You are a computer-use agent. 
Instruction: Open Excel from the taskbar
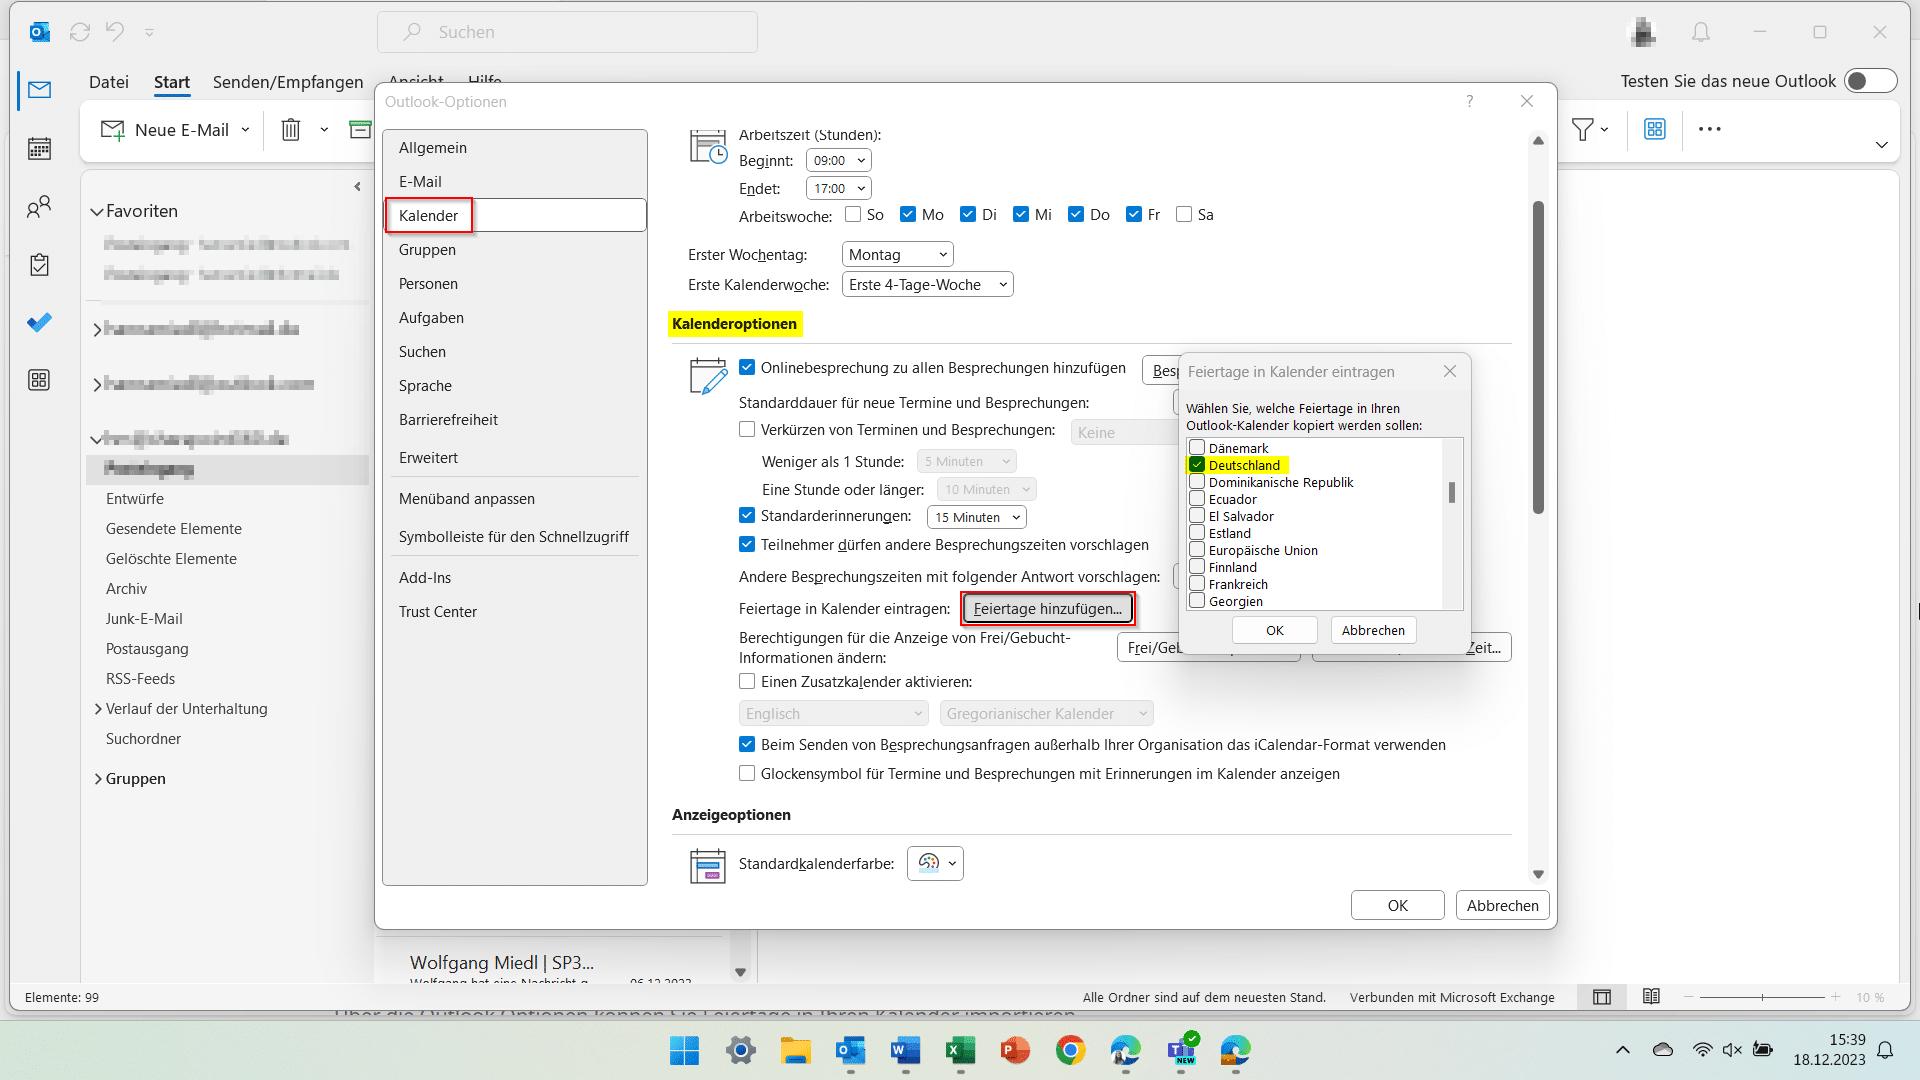[960, 1050]
